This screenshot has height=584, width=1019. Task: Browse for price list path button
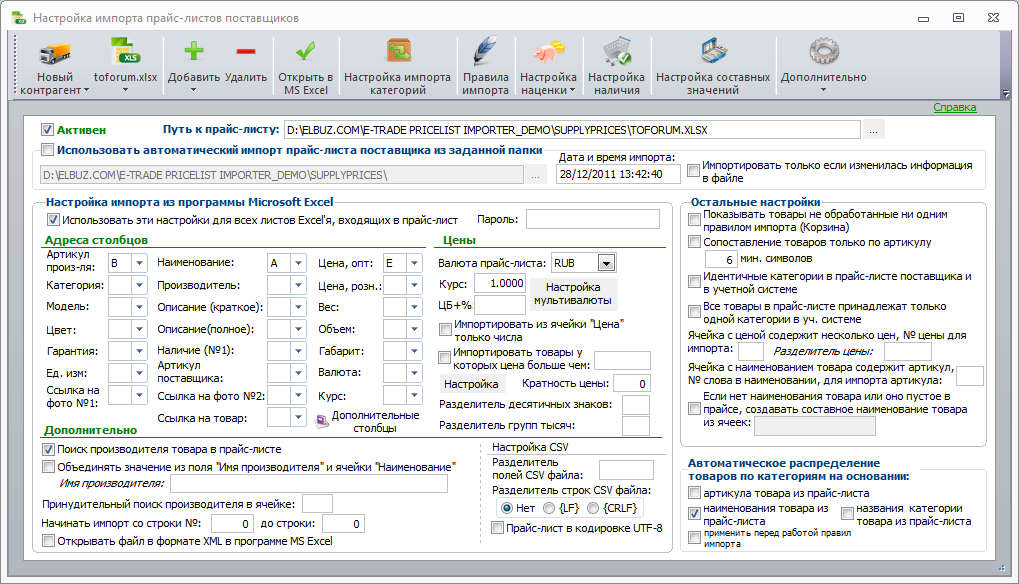coord(873,130)
